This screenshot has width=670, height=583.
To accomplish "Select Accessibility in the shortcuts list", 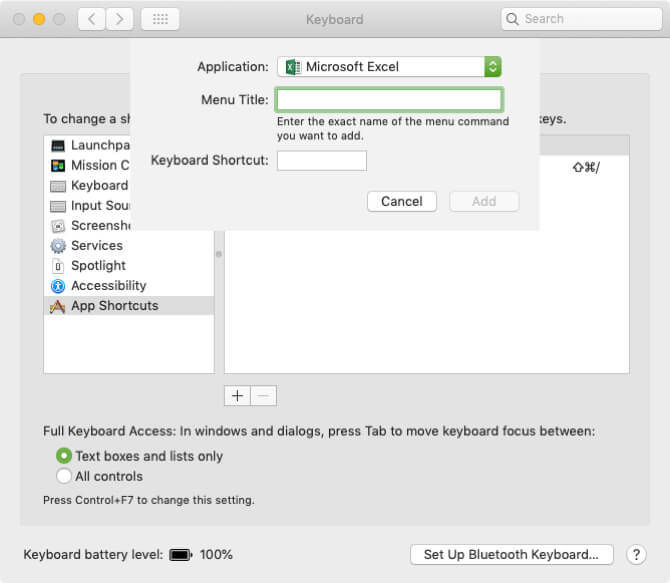I will point(129,286).
